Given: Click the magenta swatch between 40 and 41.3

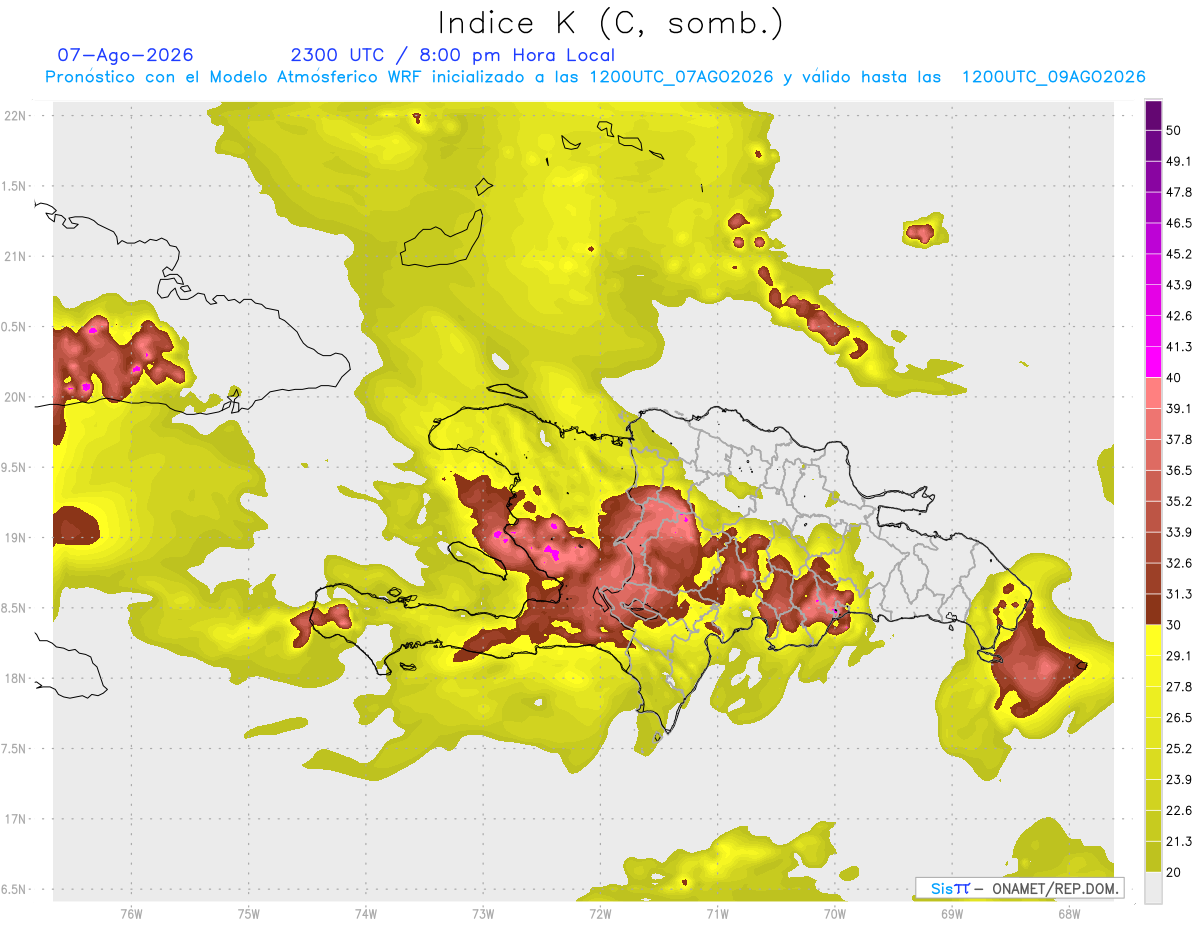Looking at the screenshot, I should pyautogui.click(x=1153, y=362).
